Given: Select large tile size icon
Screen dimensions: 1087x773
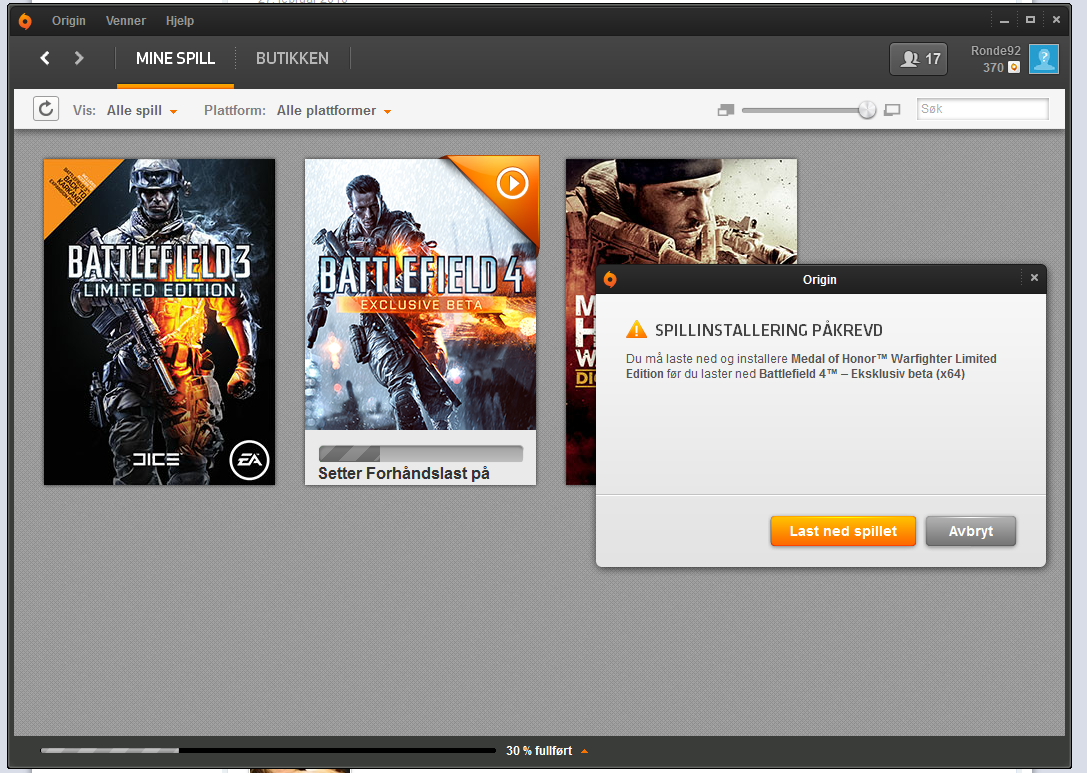Looking at the screenshot, I should [x=893, y=110].
